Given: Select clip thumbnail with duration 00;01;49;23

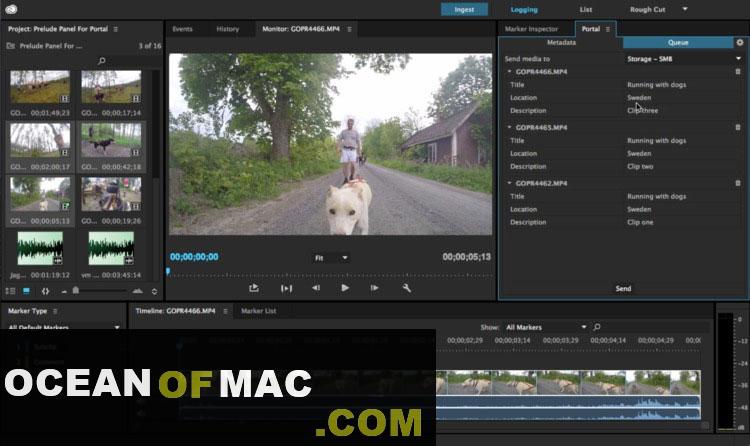Looking at the screenshot, I should [x=40, y=87].
